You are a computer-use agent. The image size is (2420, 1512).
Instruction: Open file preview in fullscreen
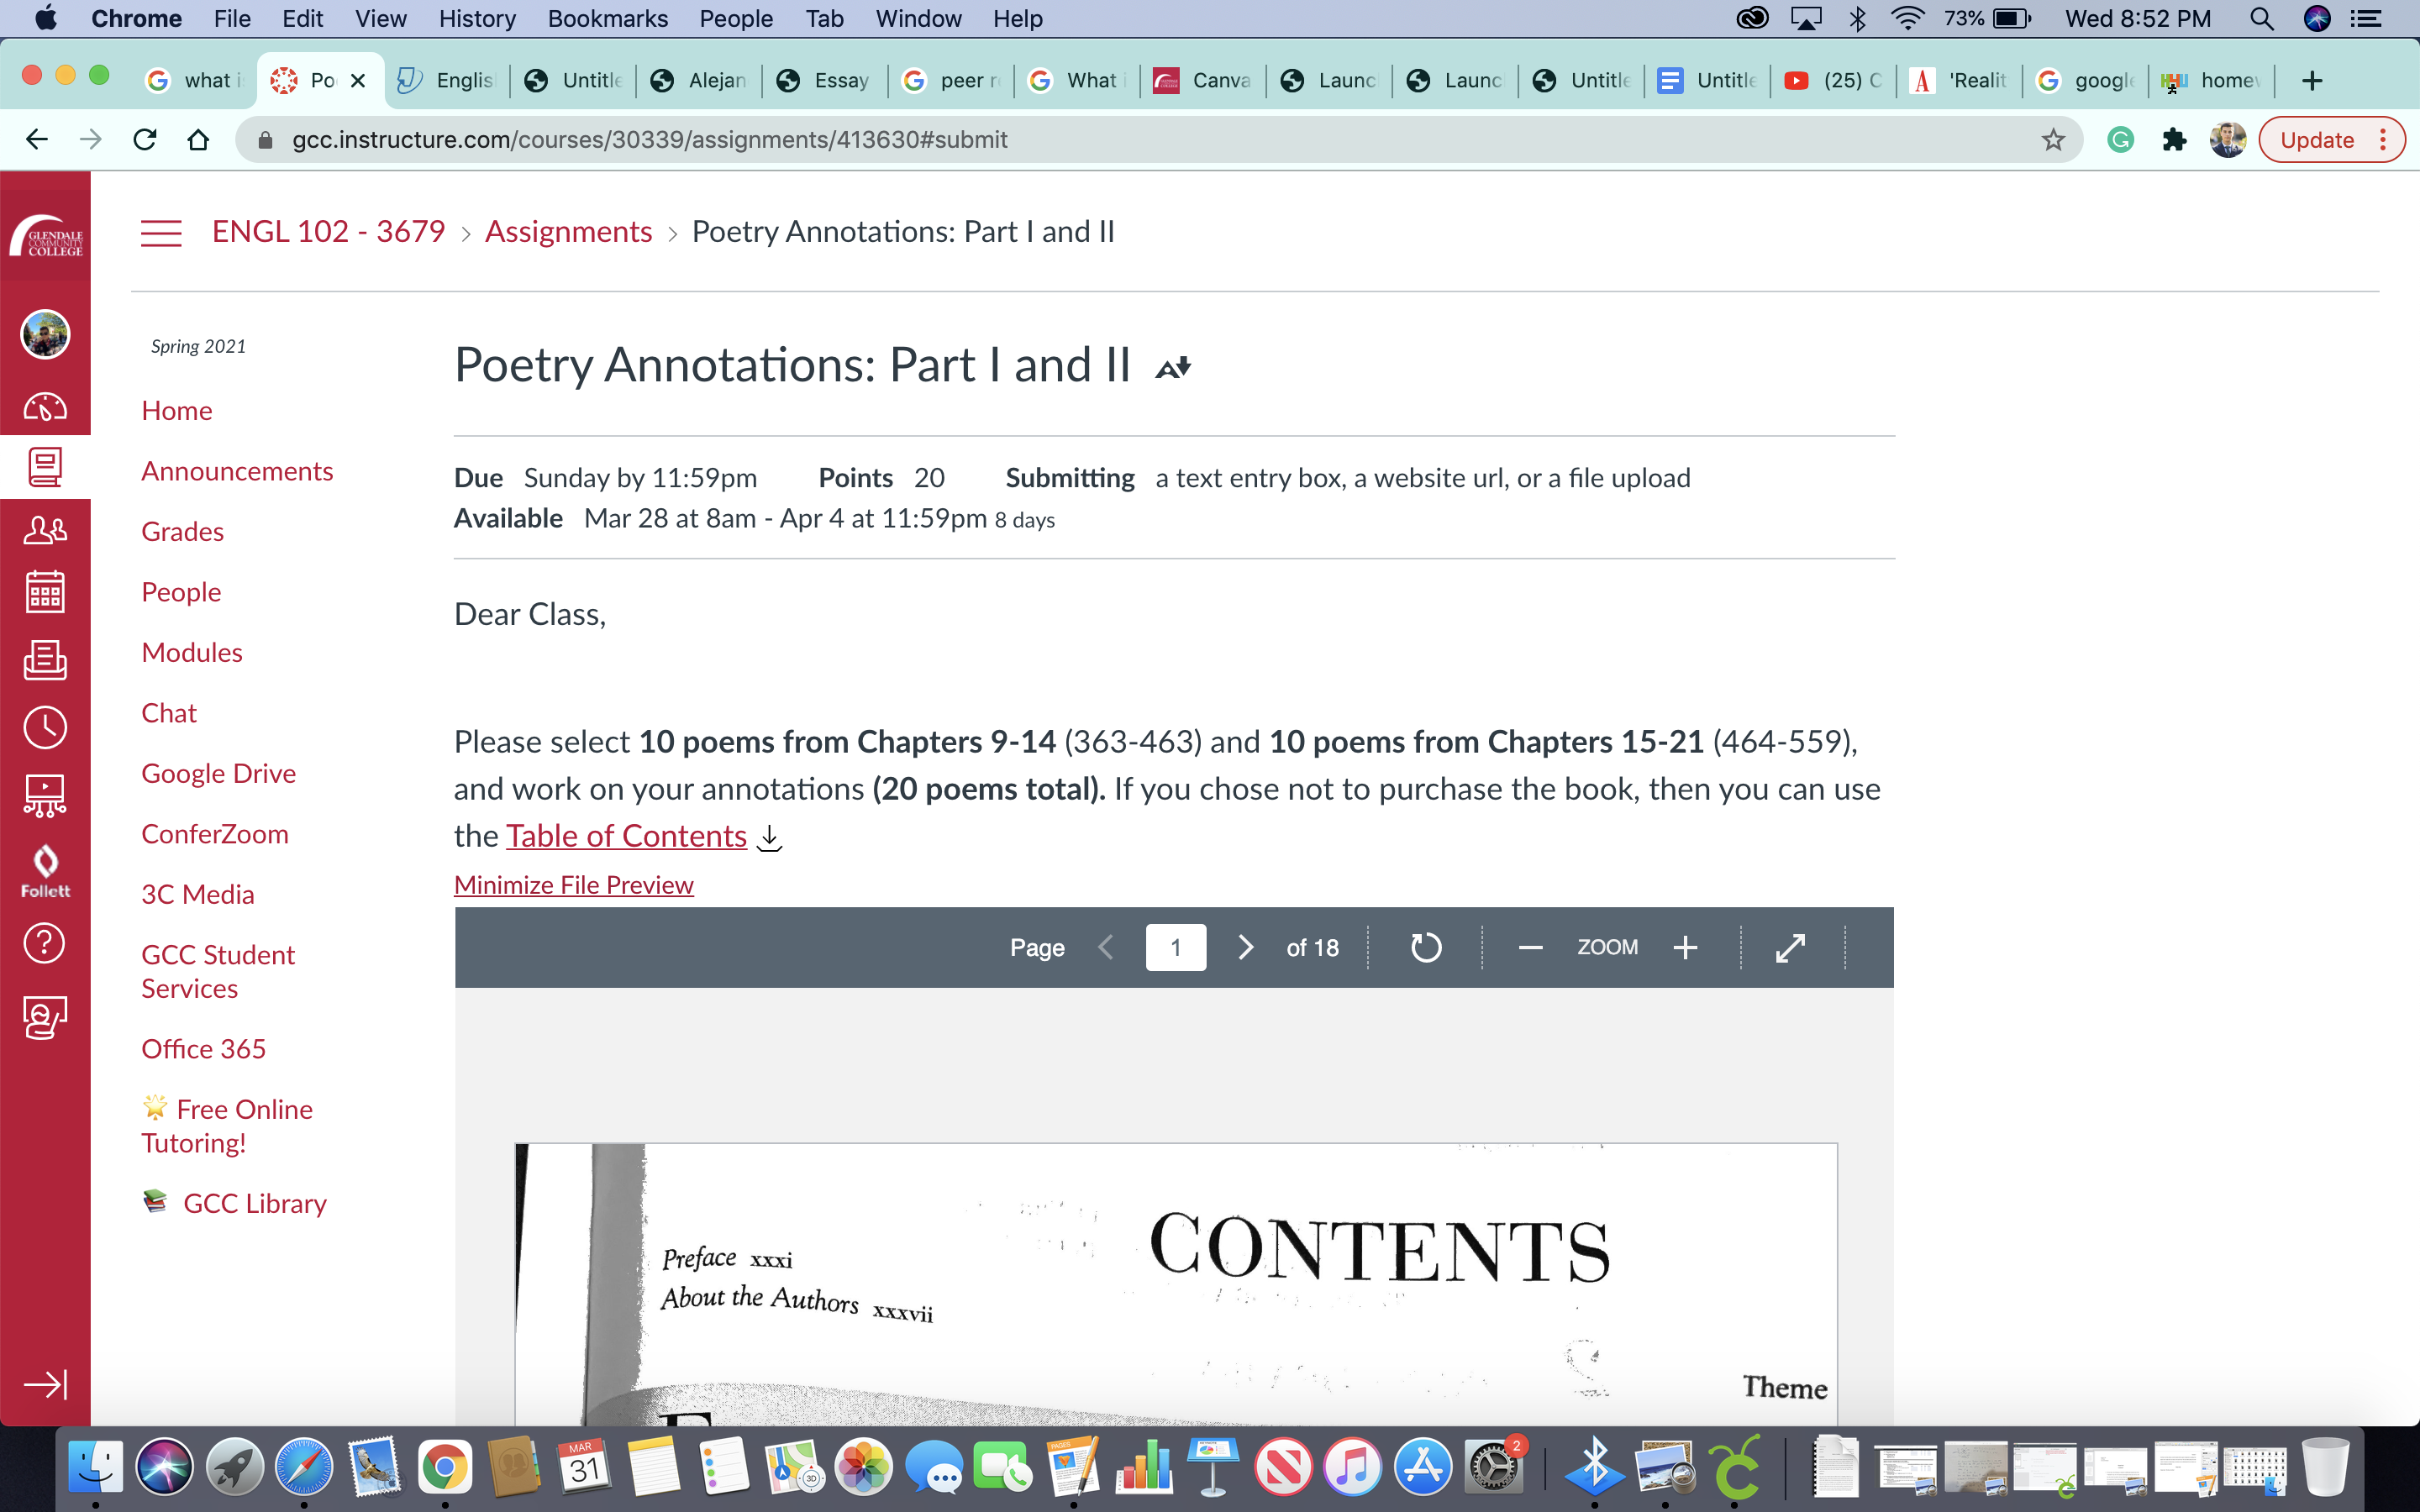pos(1790,947)
